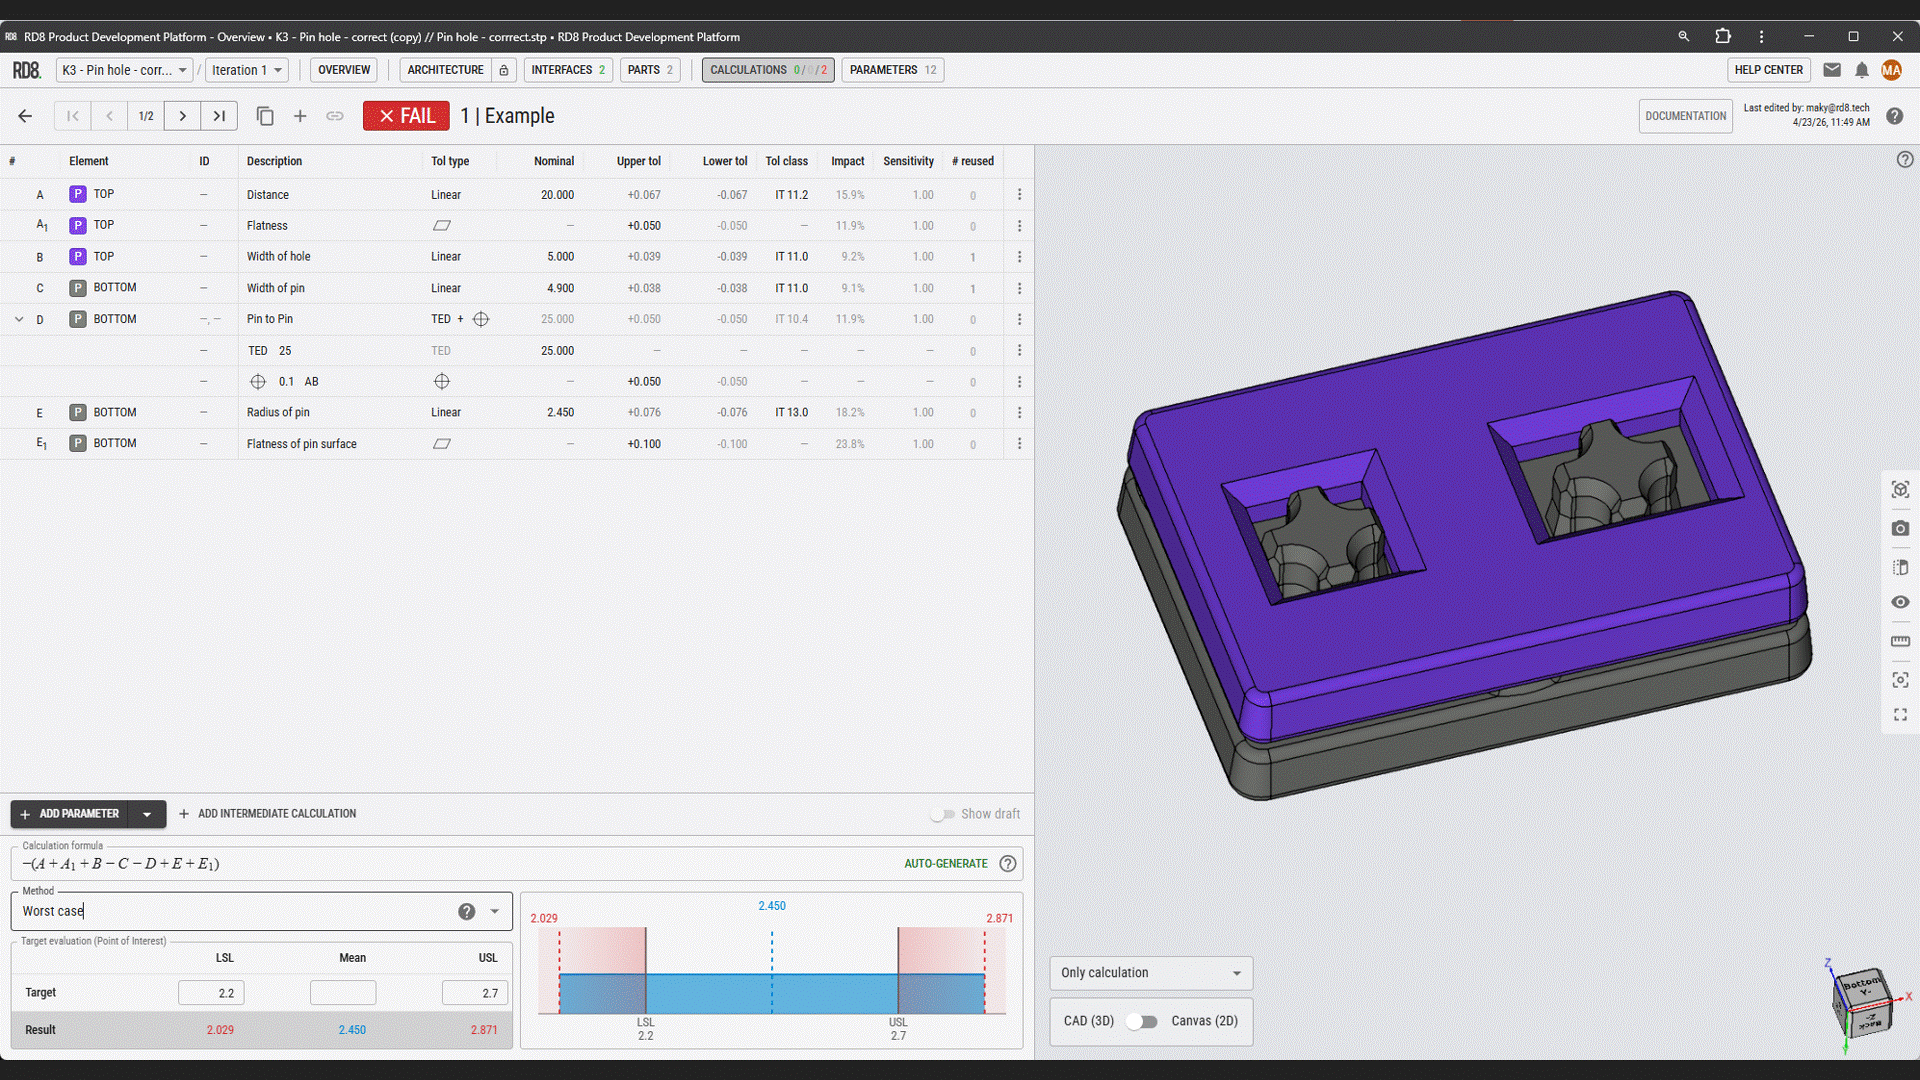Click the Auto-generate formula link
The image size is (1920, 1080).
pyautogui.click(x=945, y=864)
